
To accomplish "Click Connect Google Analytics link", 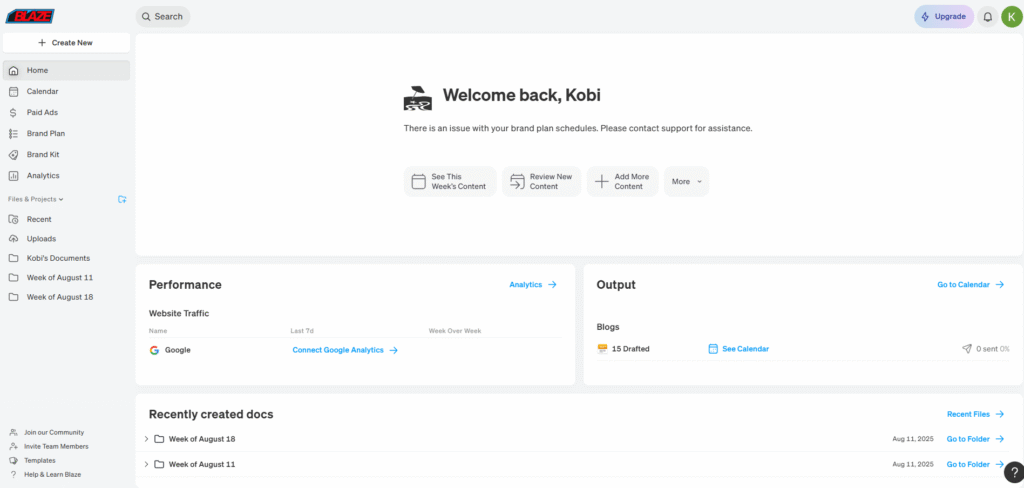I will [345, 350].
